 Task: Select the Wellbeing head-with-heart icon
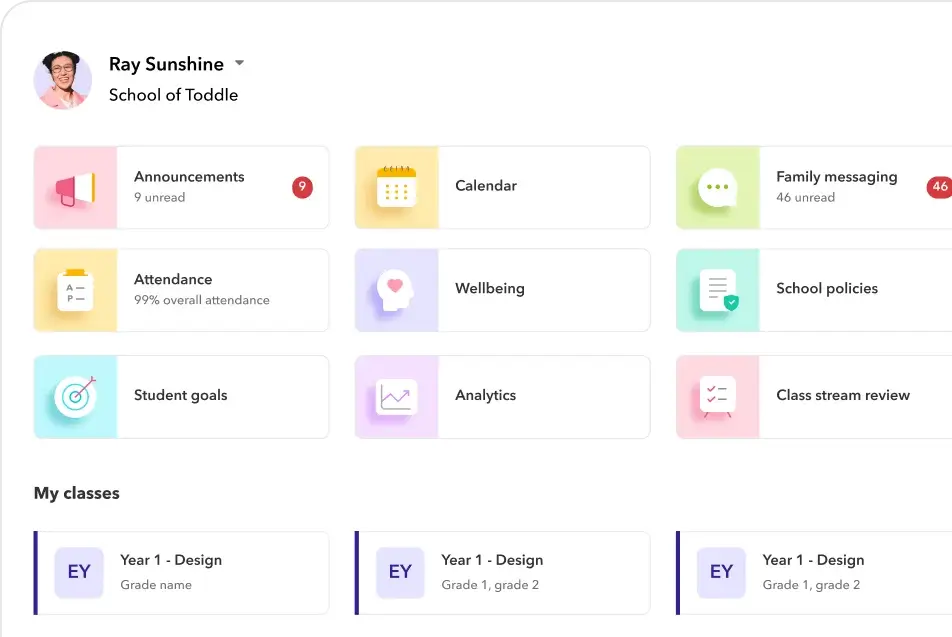click(x=396, y=290)
